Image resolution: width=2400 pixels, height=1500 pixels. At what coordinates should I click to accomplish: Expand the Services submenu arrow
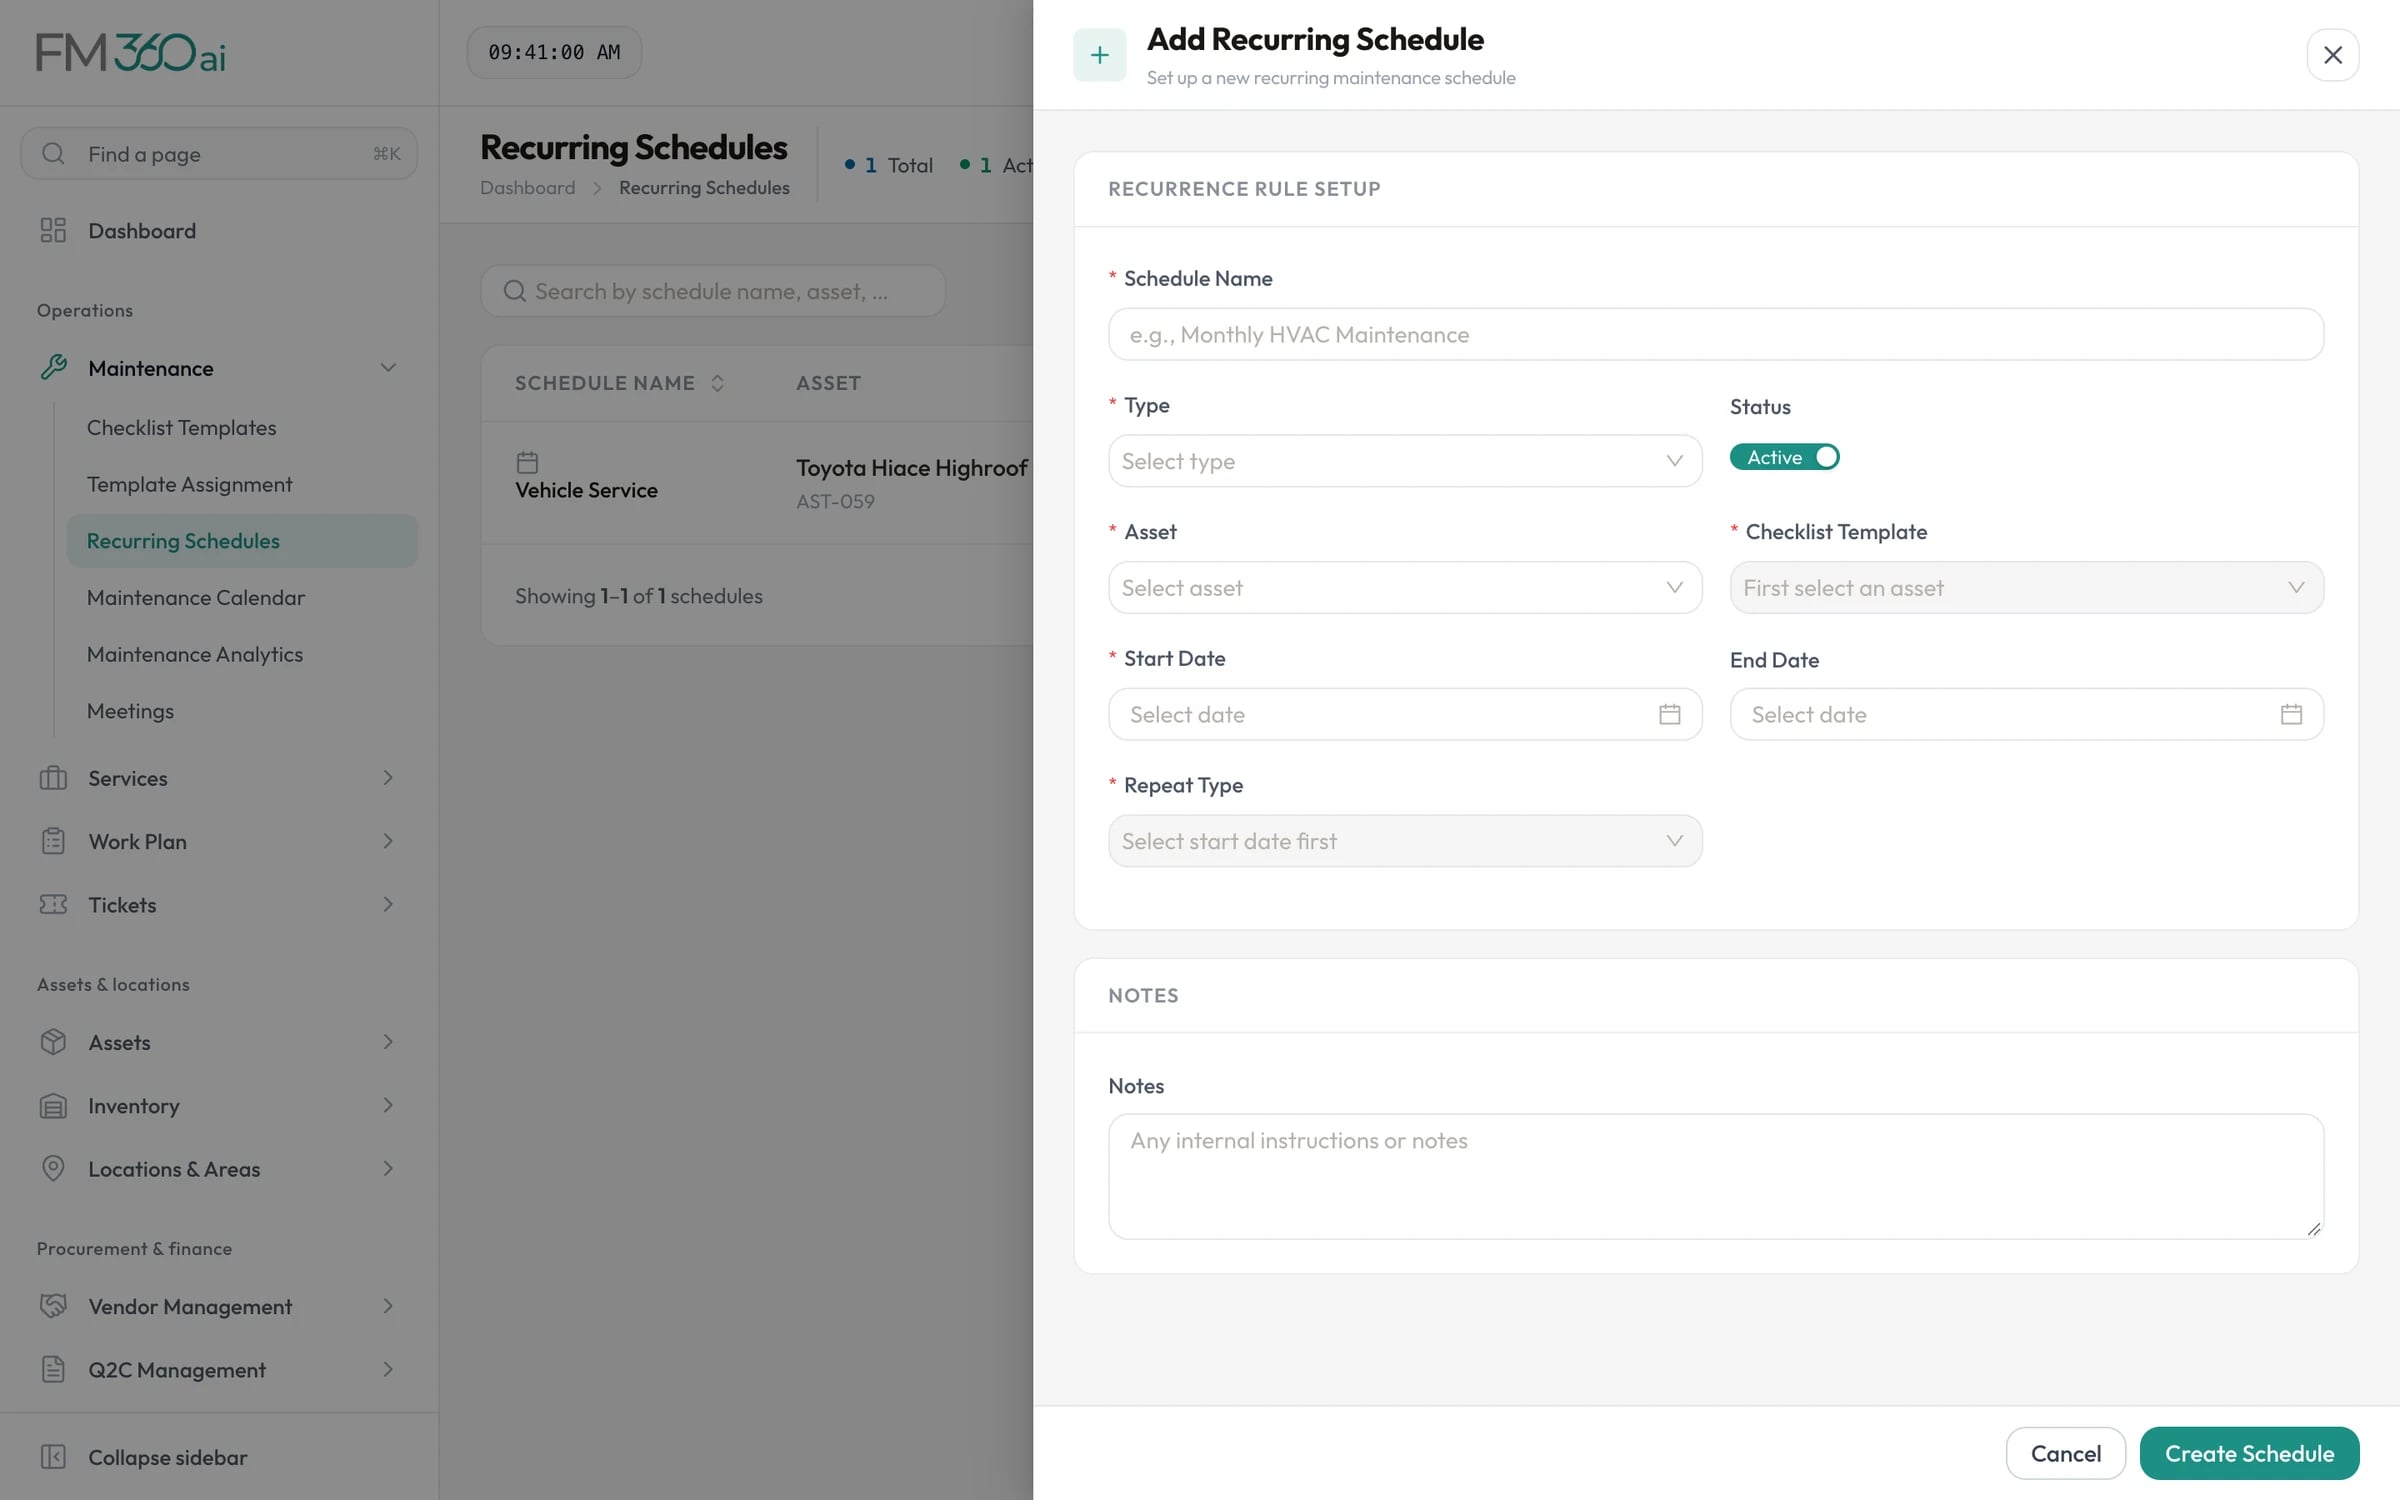(388, 778)
